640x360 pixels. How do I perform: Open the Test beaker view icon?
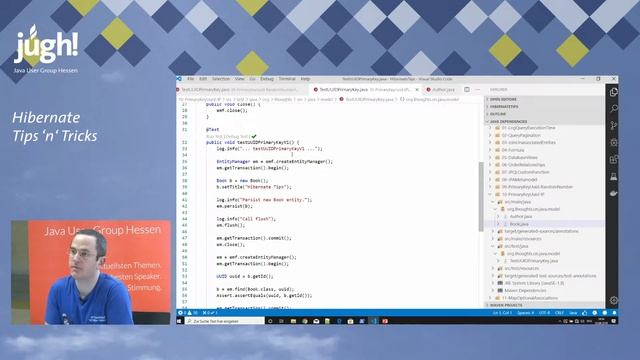click(613, 176)
